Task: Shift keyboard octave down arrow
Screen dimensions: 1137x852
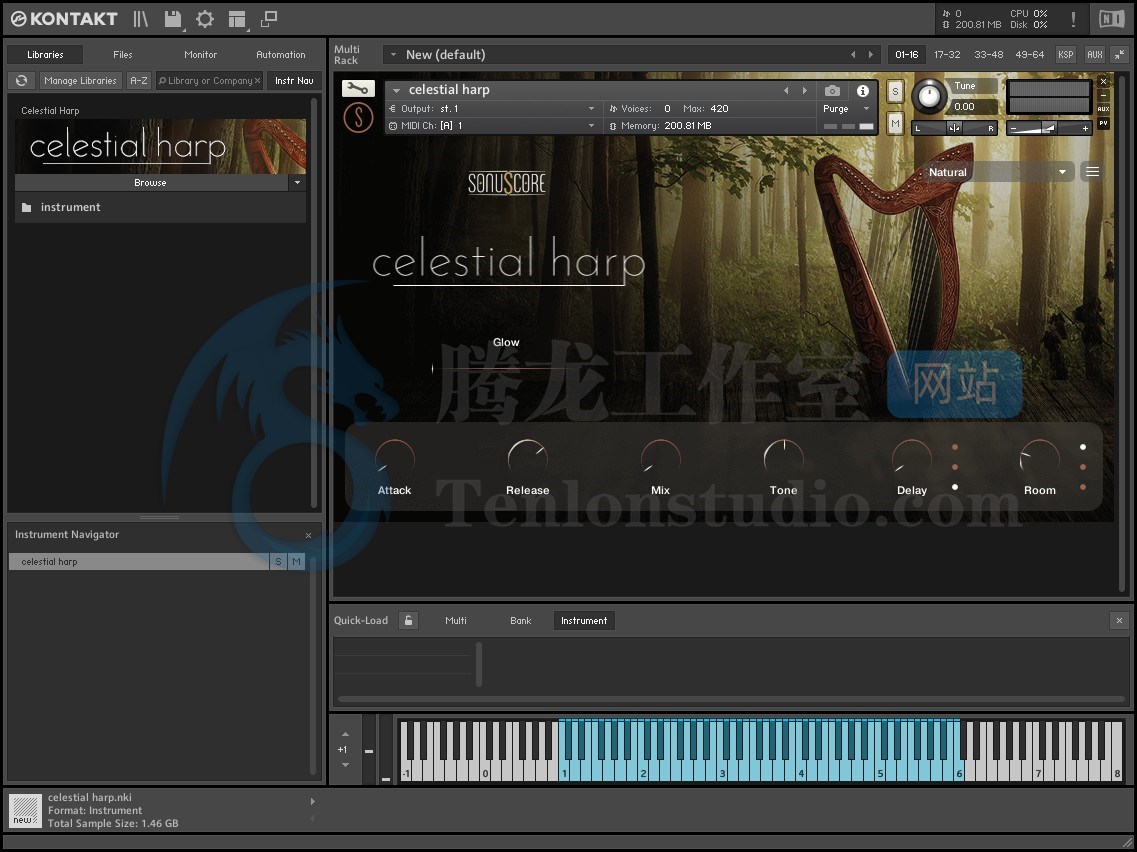Action: (x=345, y=765)
